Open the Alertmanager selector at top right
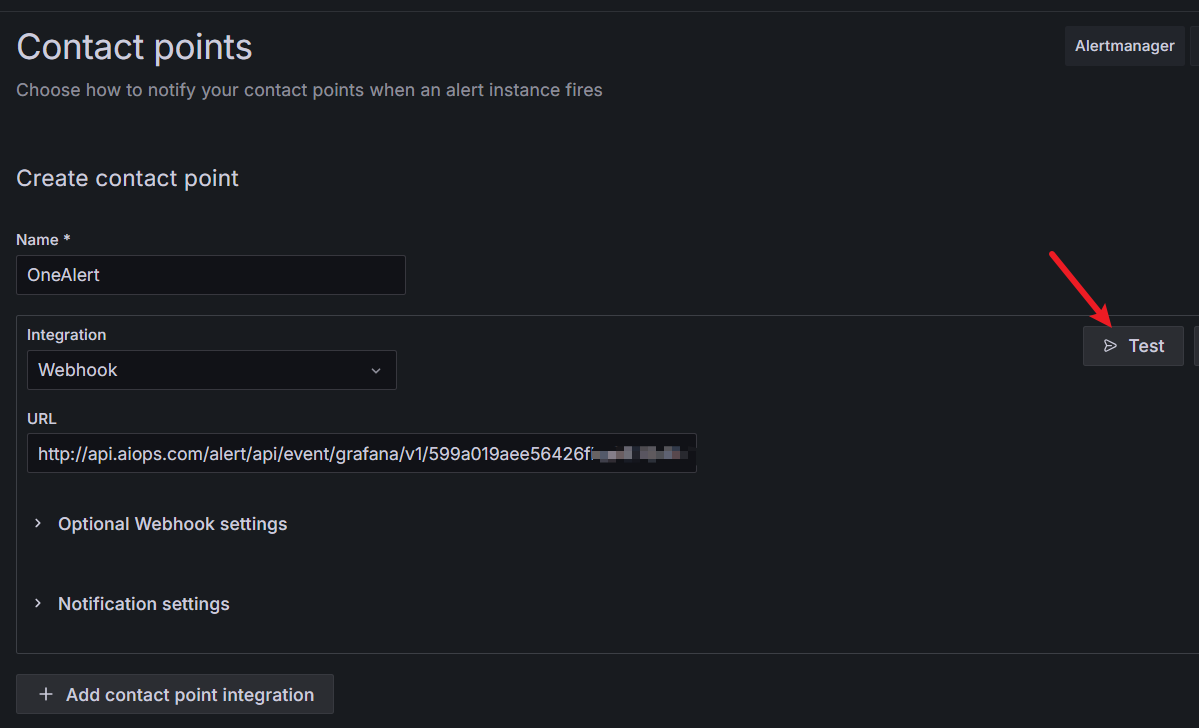This screenshot has height=728, width=1199. [x=1124, y=46]
